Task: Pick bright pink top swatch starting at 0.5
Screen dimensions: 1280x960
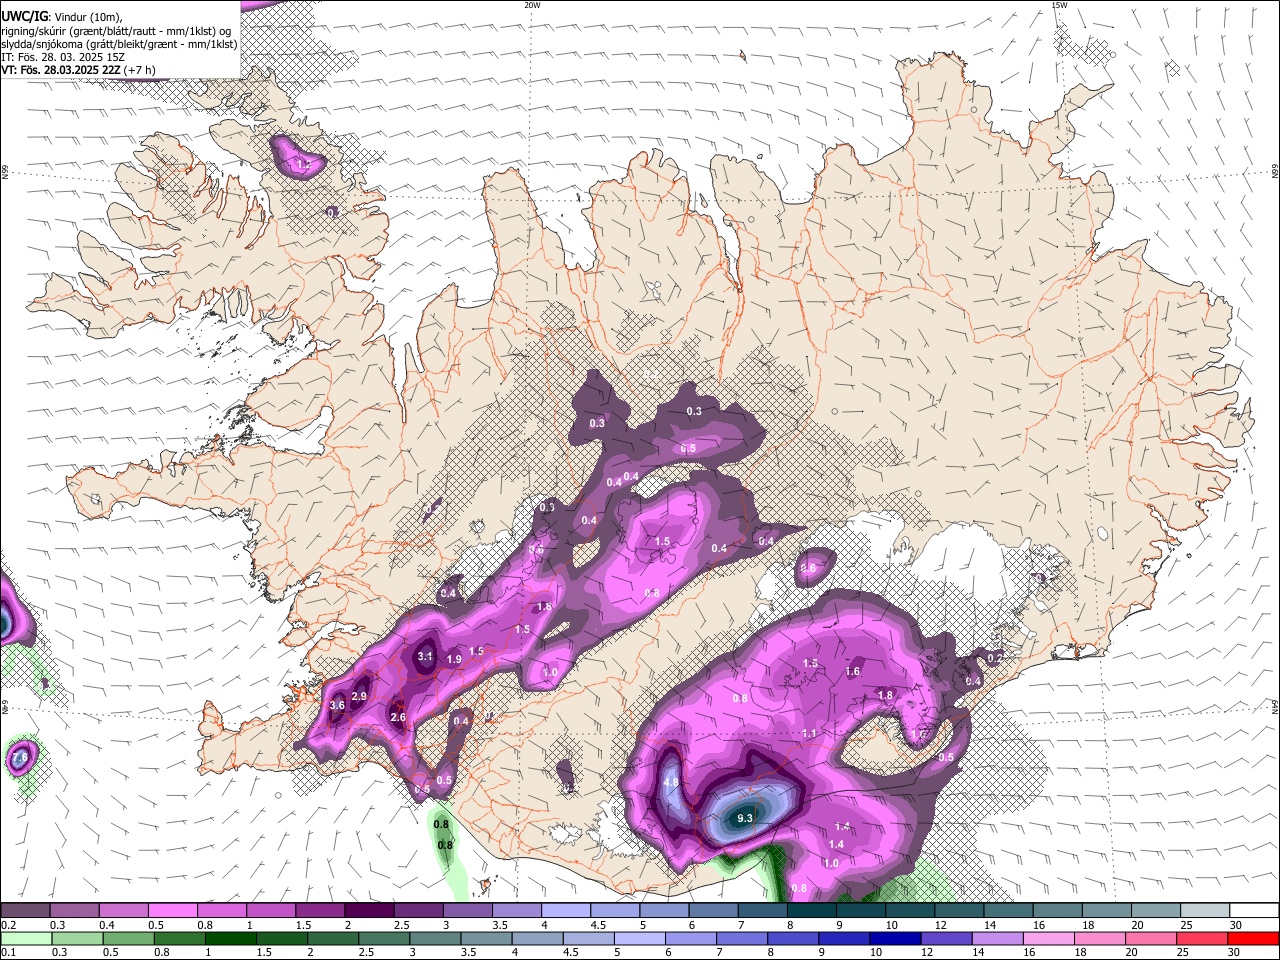Action: [x=173, y=911]
